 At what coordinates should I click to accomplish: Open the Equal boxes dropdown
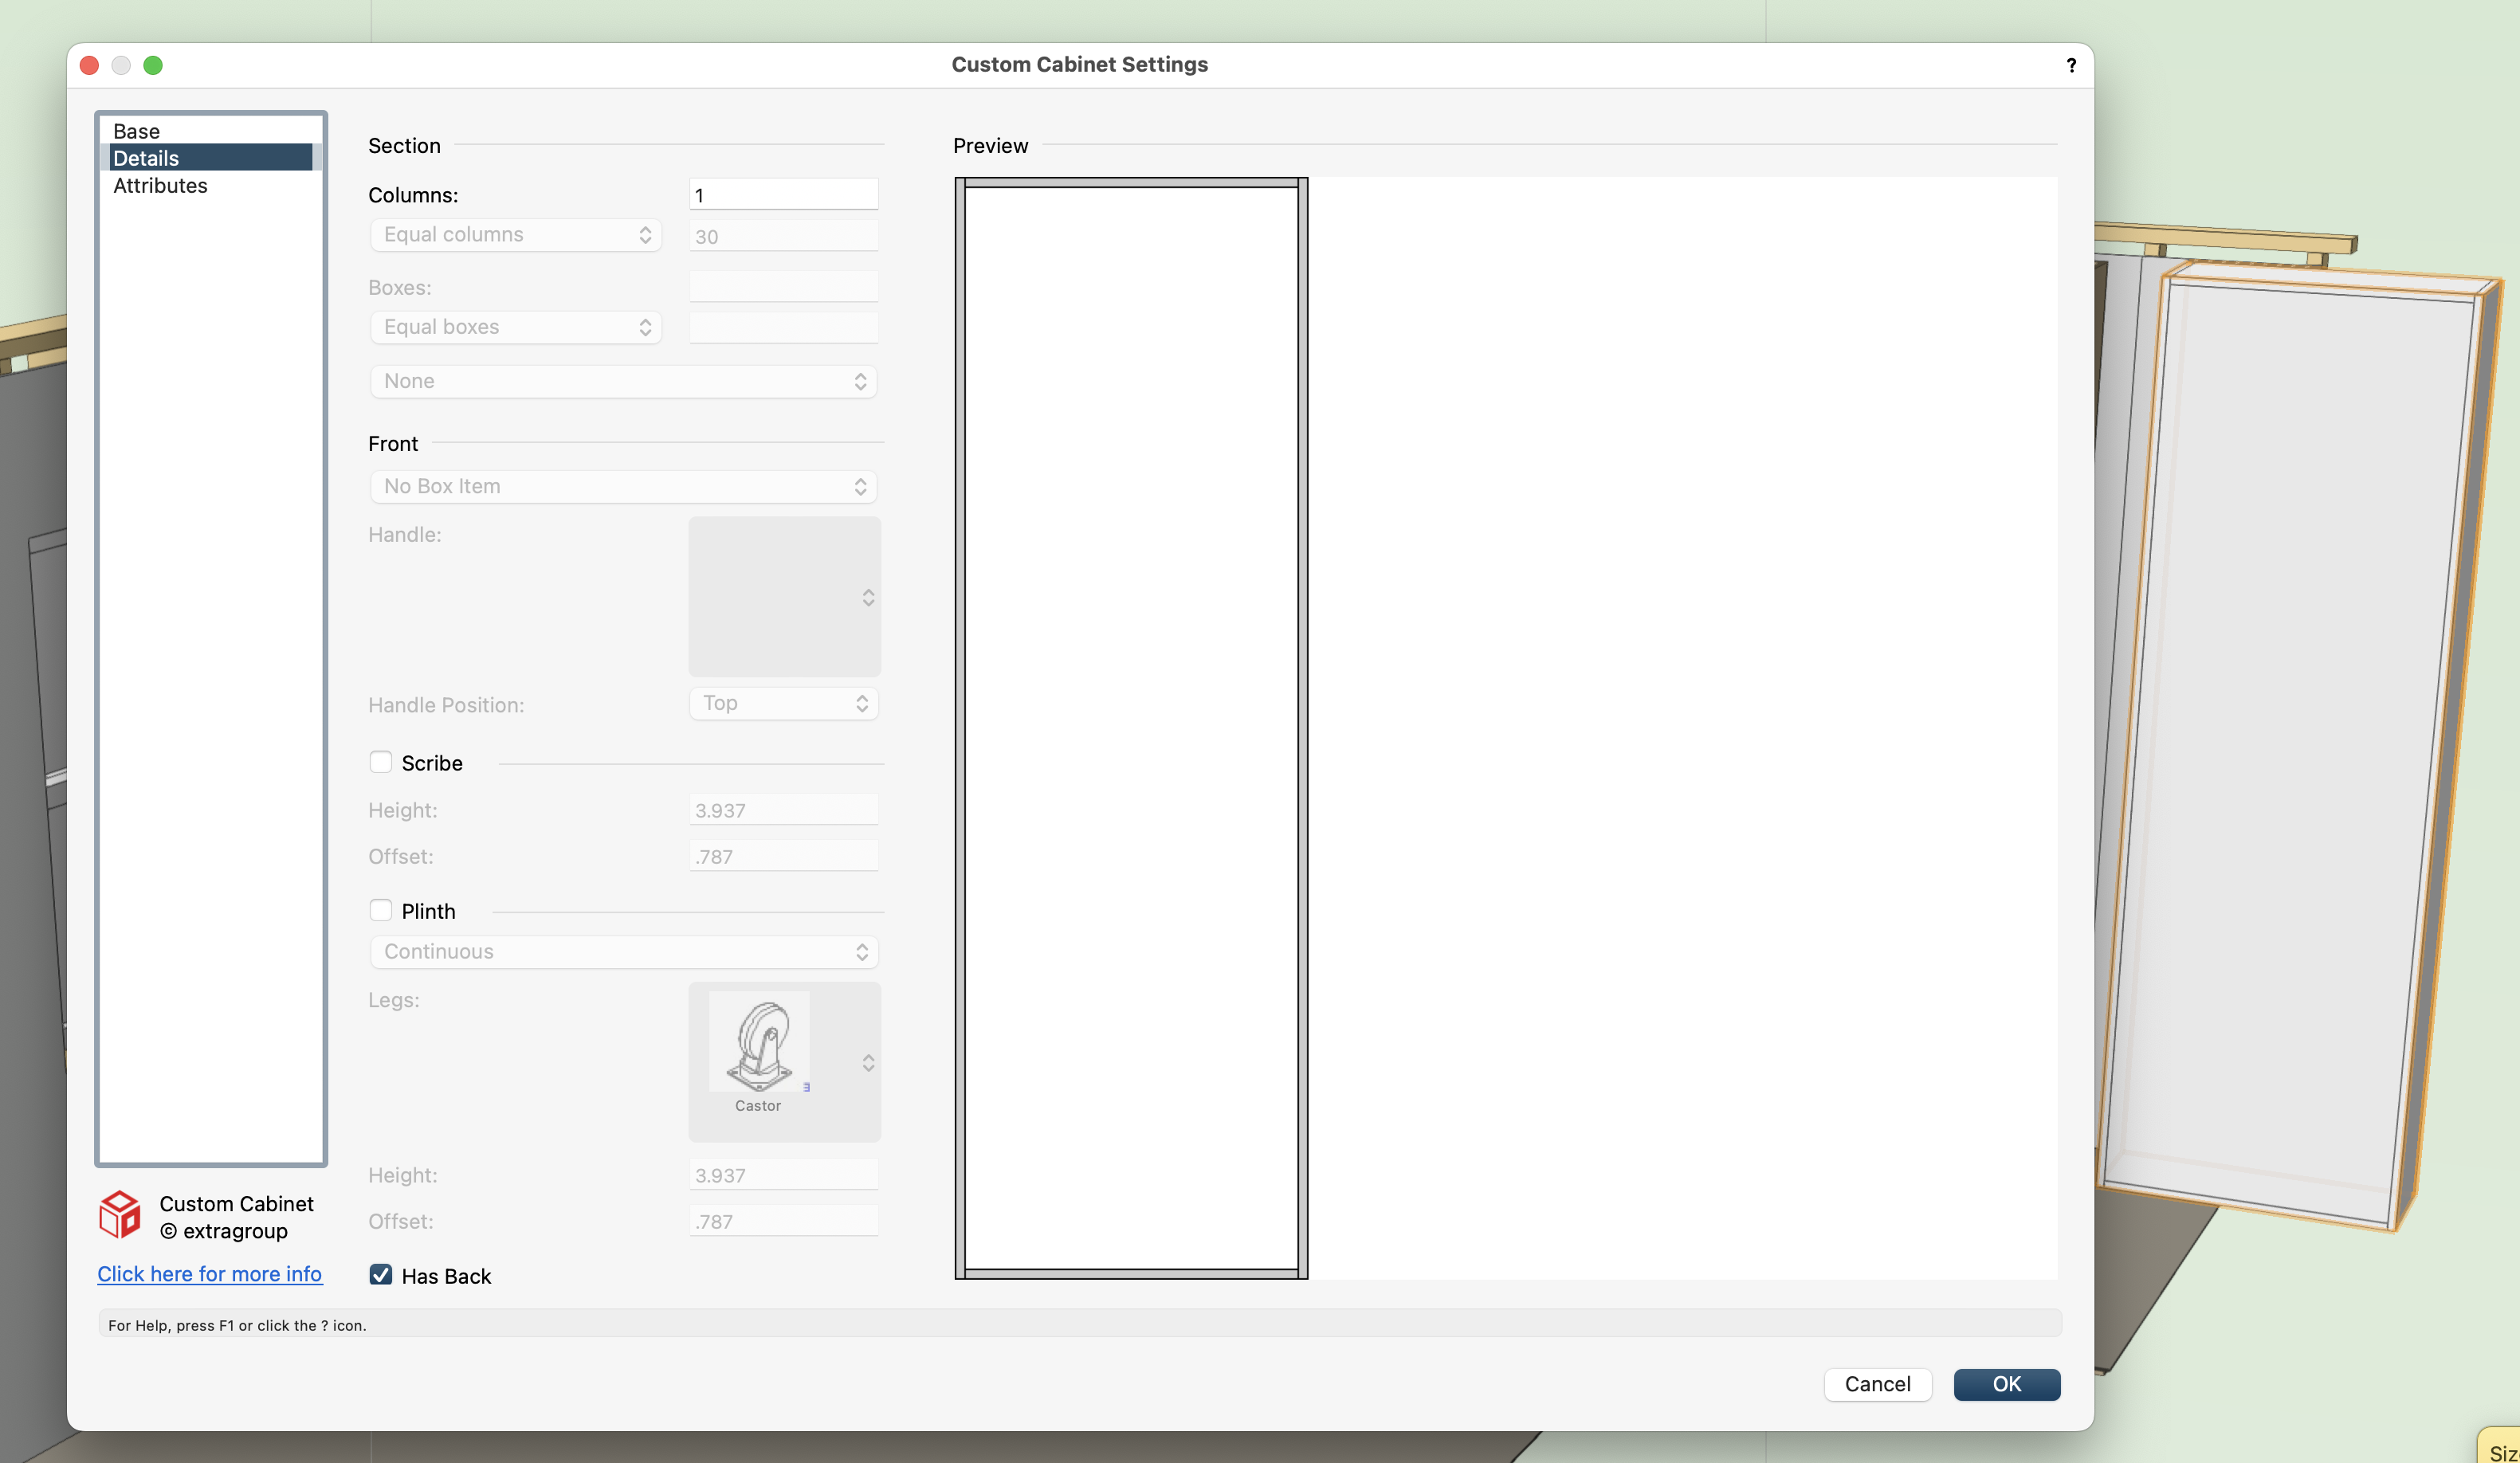[x=516, y=327]
